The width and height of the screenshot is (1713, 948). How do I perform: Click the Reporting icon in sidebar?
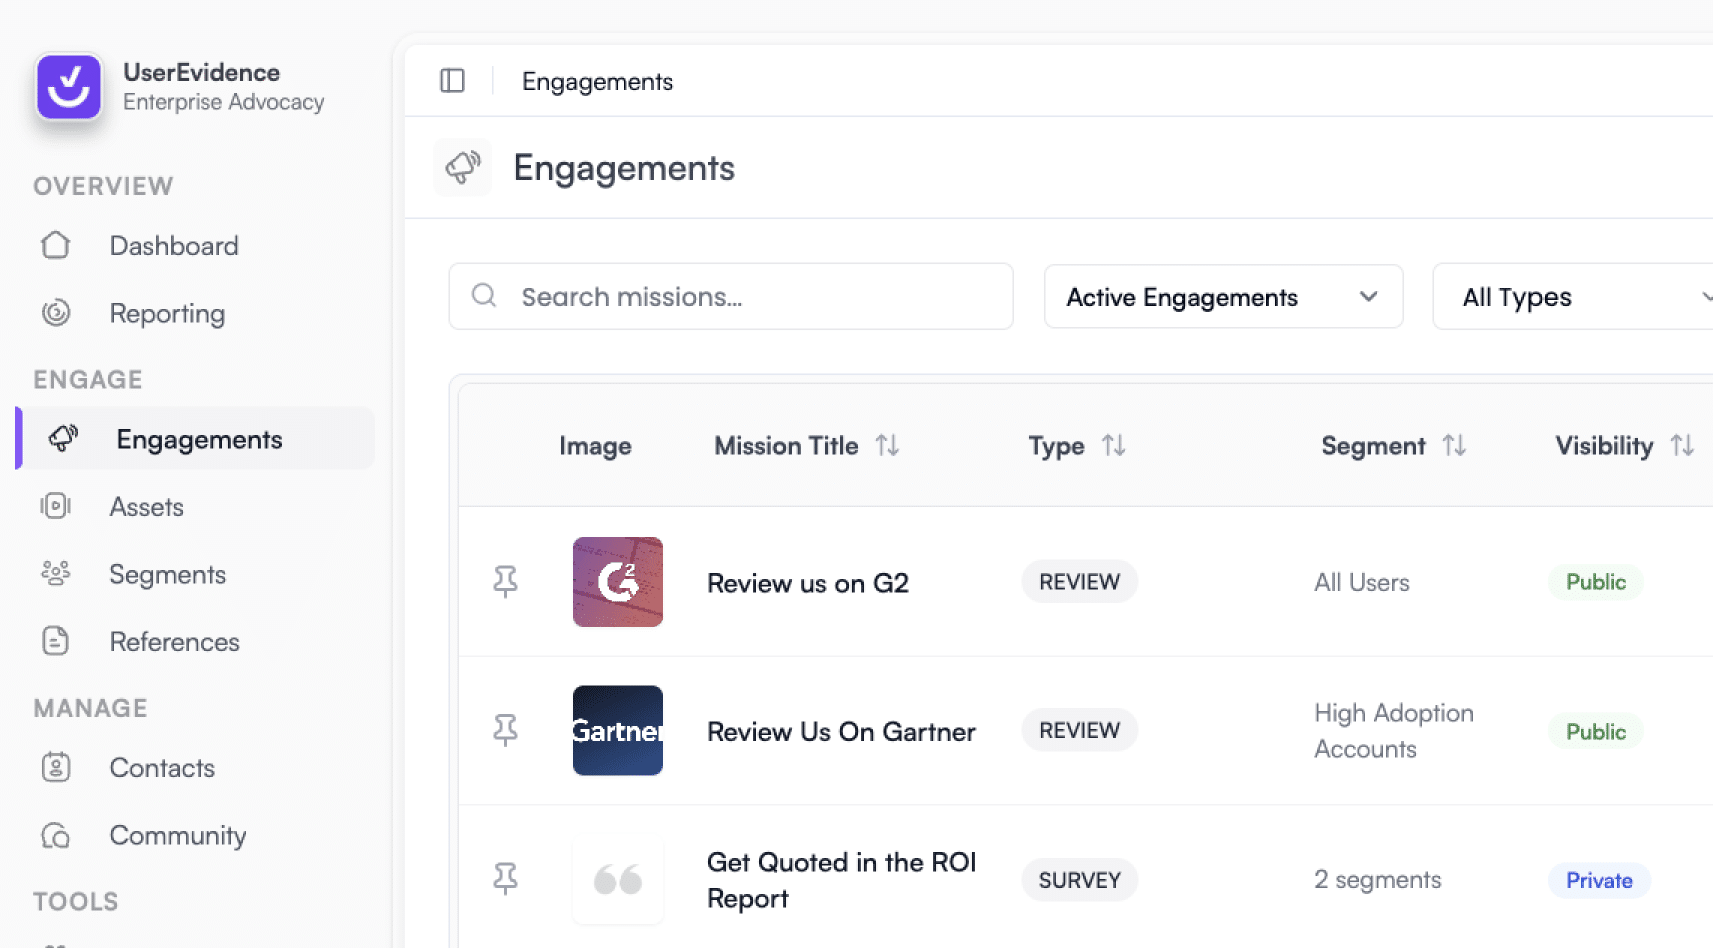click(56, 314)
